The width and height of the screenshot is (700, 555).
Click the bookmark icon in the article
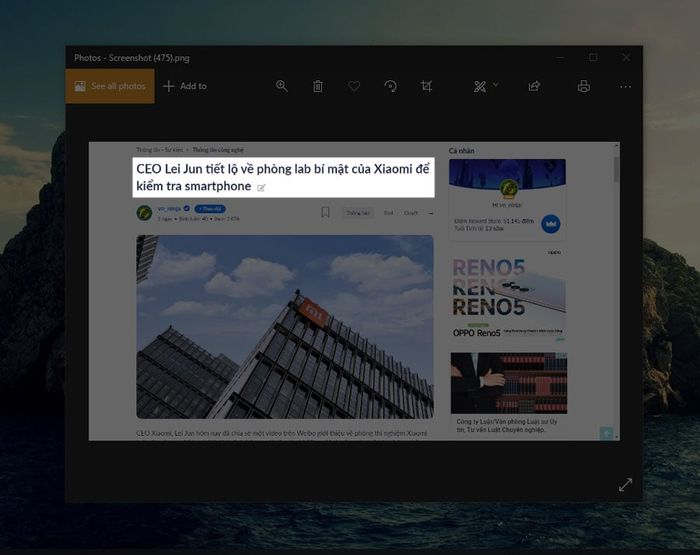coord(325,213)
